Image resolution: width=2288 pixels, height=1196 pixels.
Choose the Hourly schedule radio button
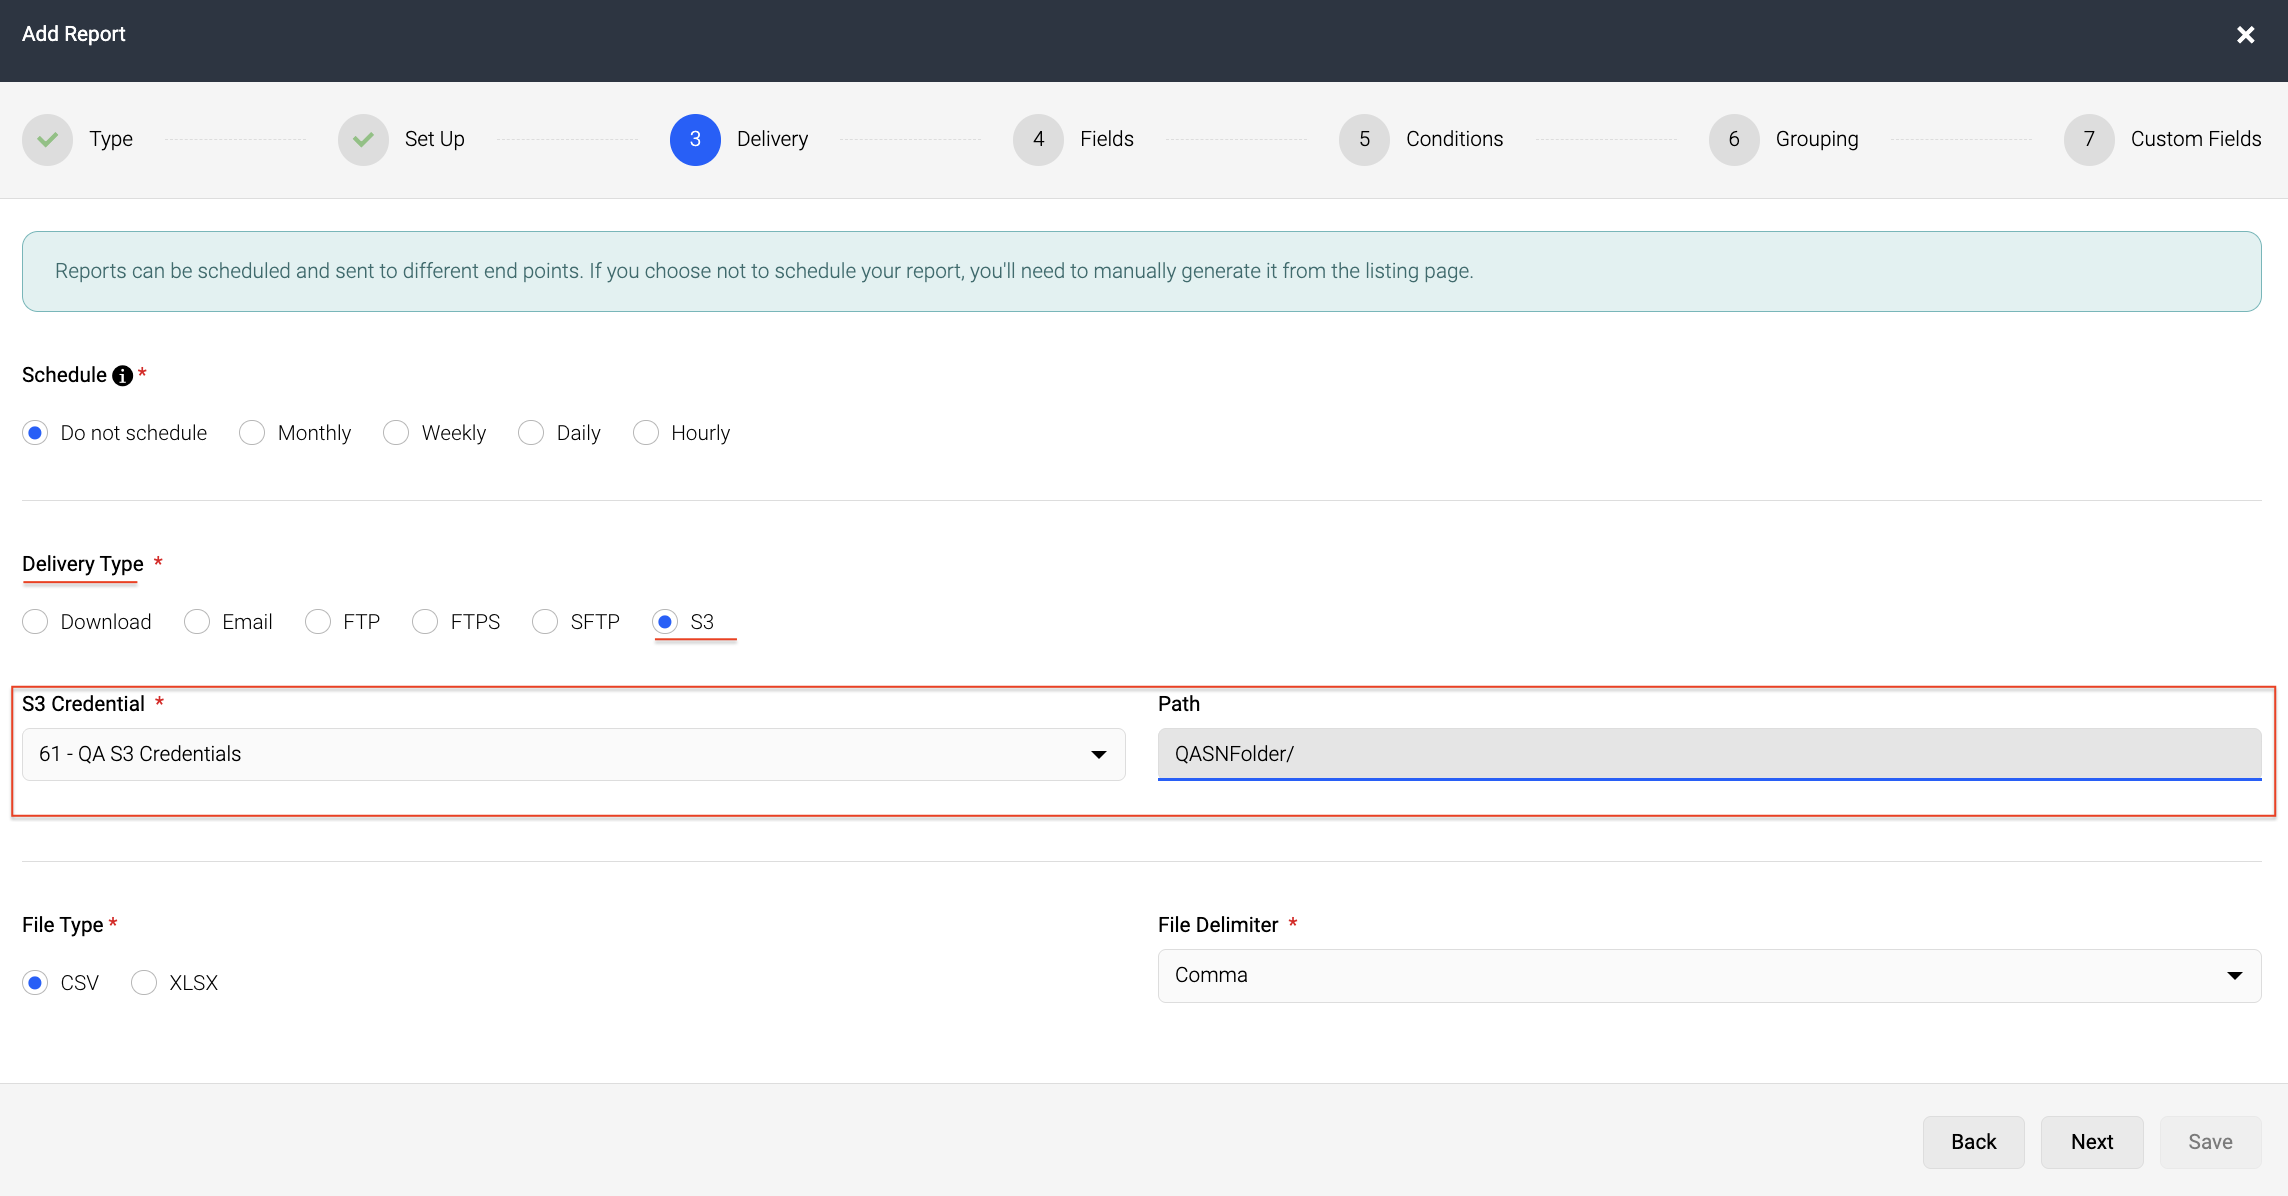[x=646, y=433]
